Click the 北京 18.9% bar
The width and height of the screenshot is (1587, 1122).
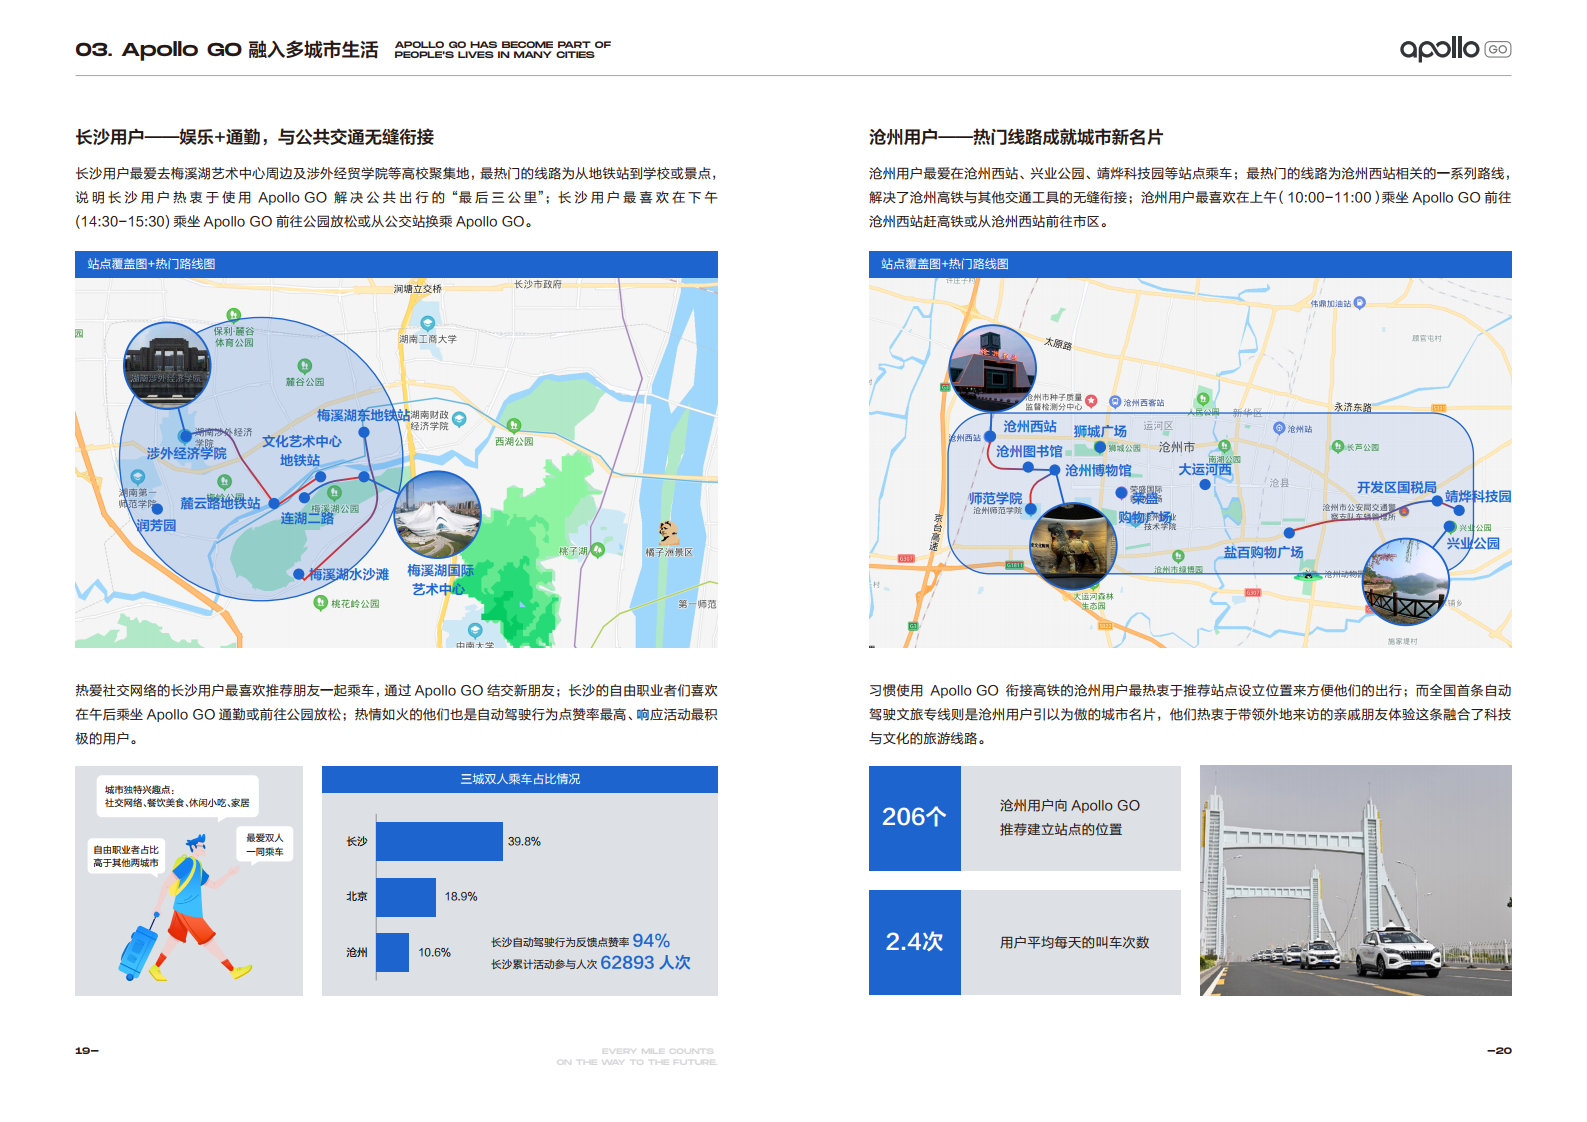(406, 897)
